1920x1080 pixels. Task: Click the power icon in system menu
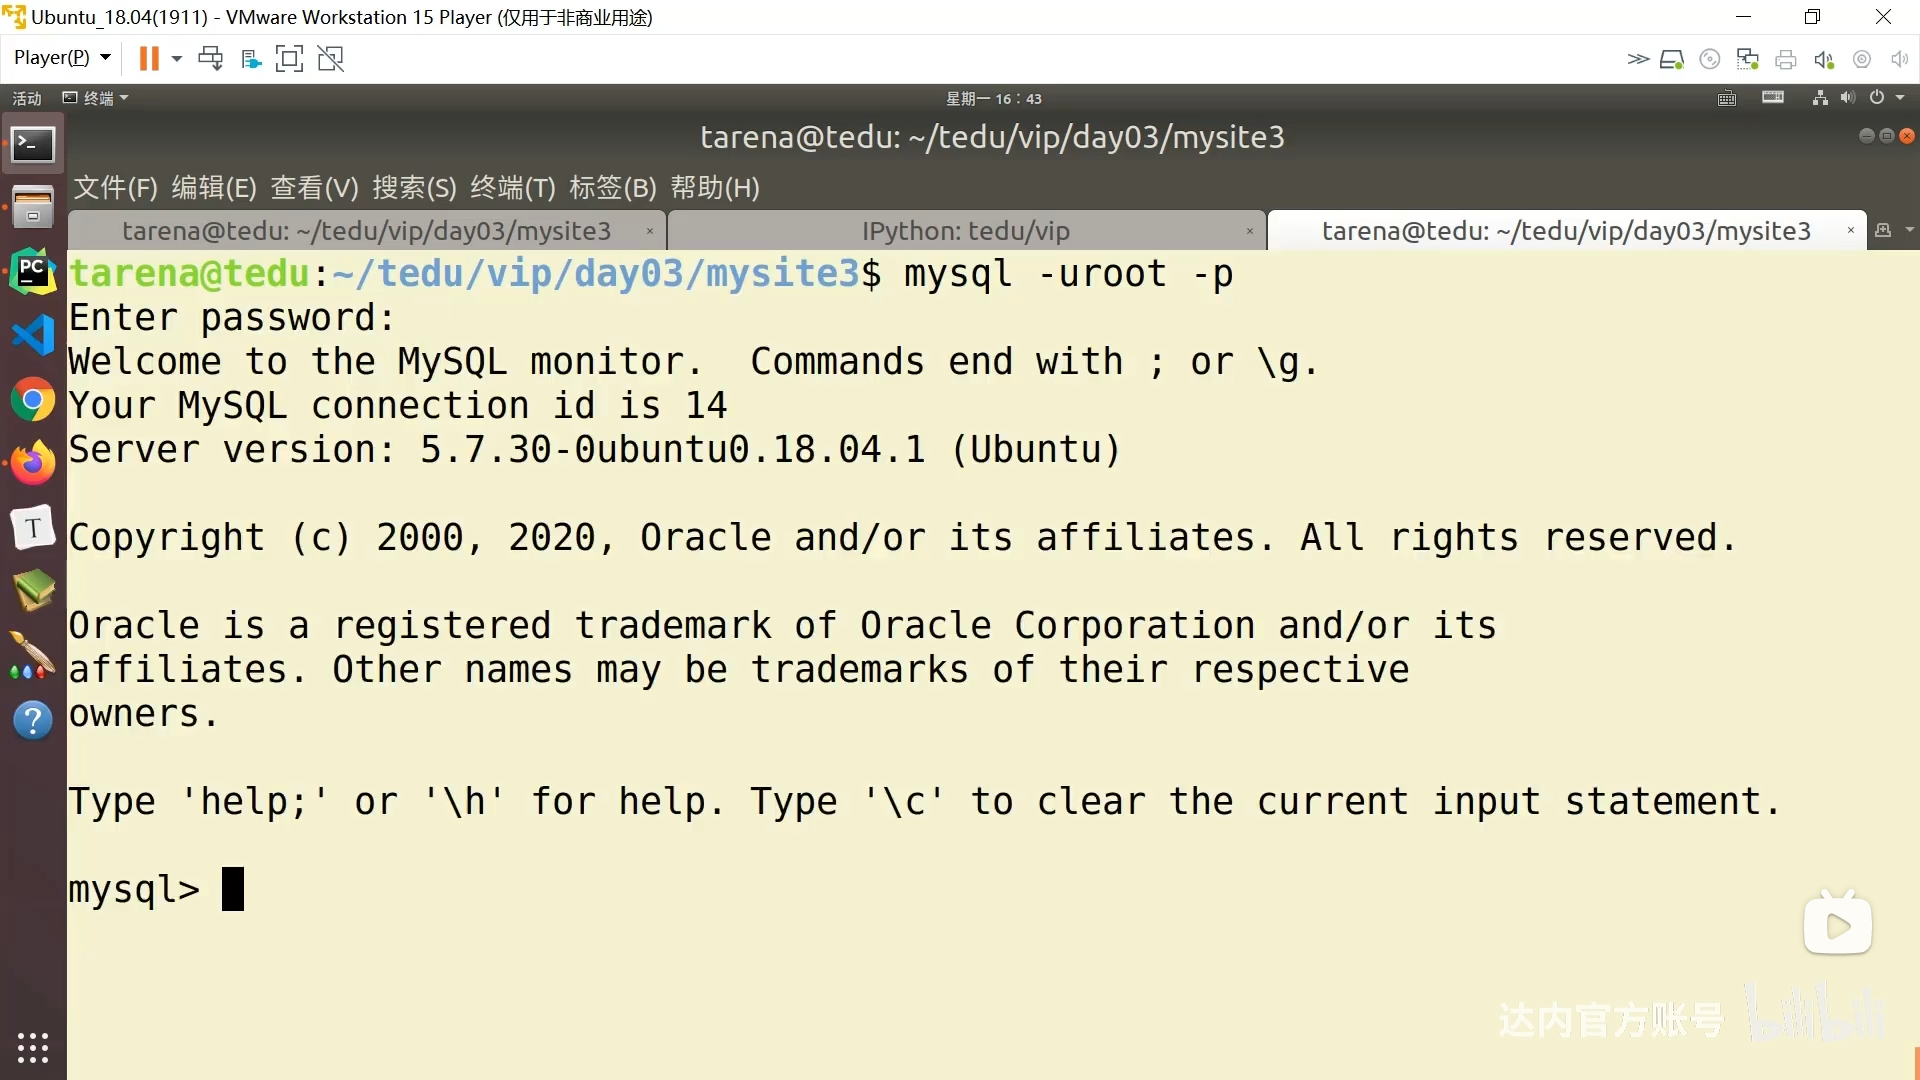point(1877,98)
